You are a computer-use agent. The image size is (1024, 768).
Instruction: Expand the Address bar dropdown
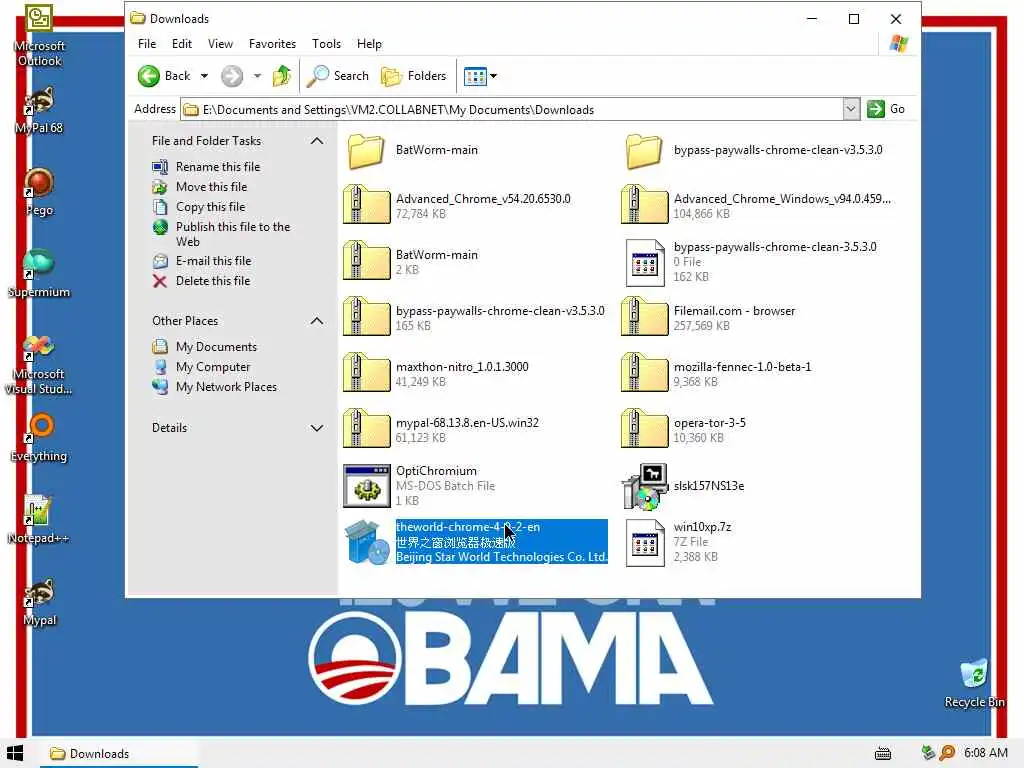(850, 109)
